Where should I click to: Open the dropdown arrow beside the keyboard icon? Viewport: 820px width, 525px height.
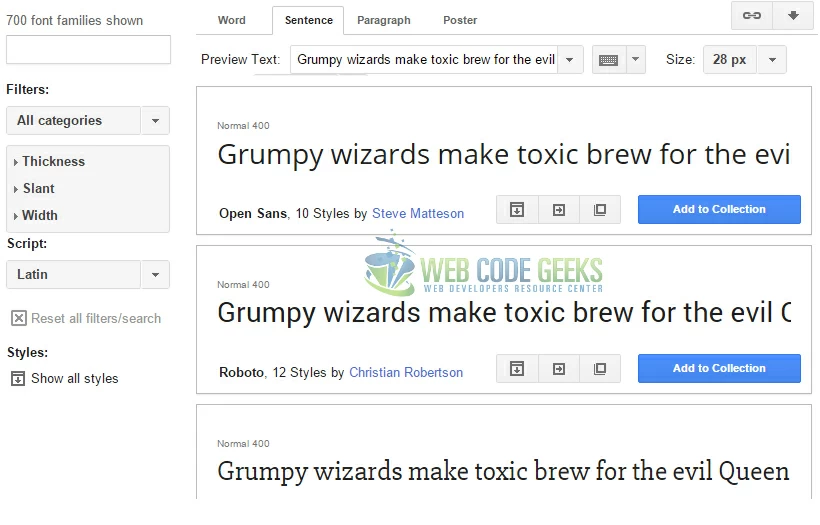point(636,60)
